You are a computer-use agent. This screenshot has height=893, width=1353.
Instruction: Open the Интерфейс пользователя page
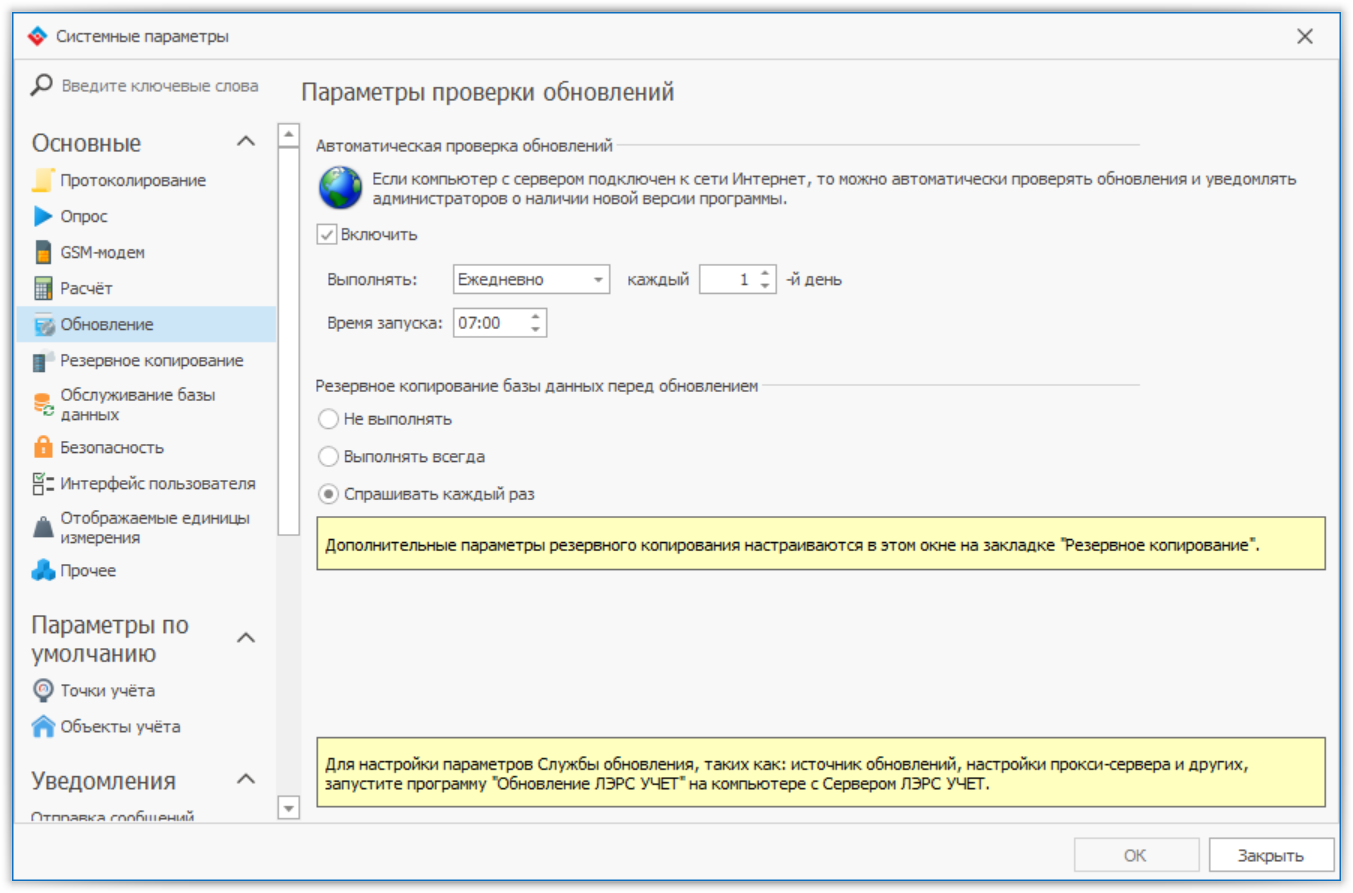41,483
